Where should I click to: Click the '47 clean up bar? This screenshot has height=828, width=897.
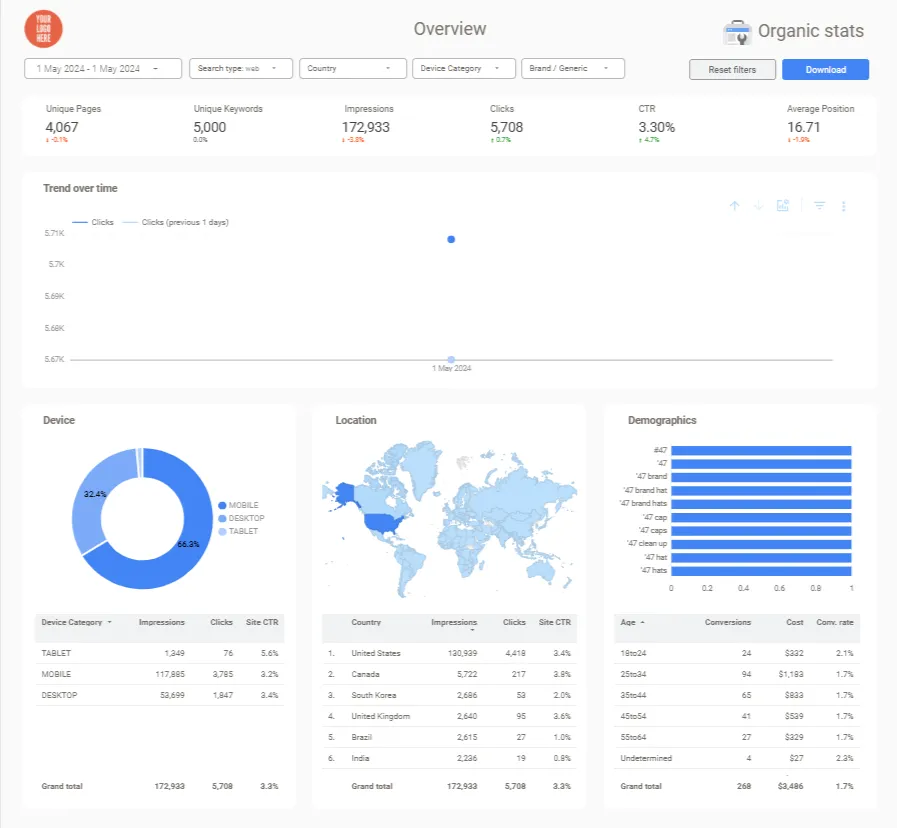(x=761, y=544)
